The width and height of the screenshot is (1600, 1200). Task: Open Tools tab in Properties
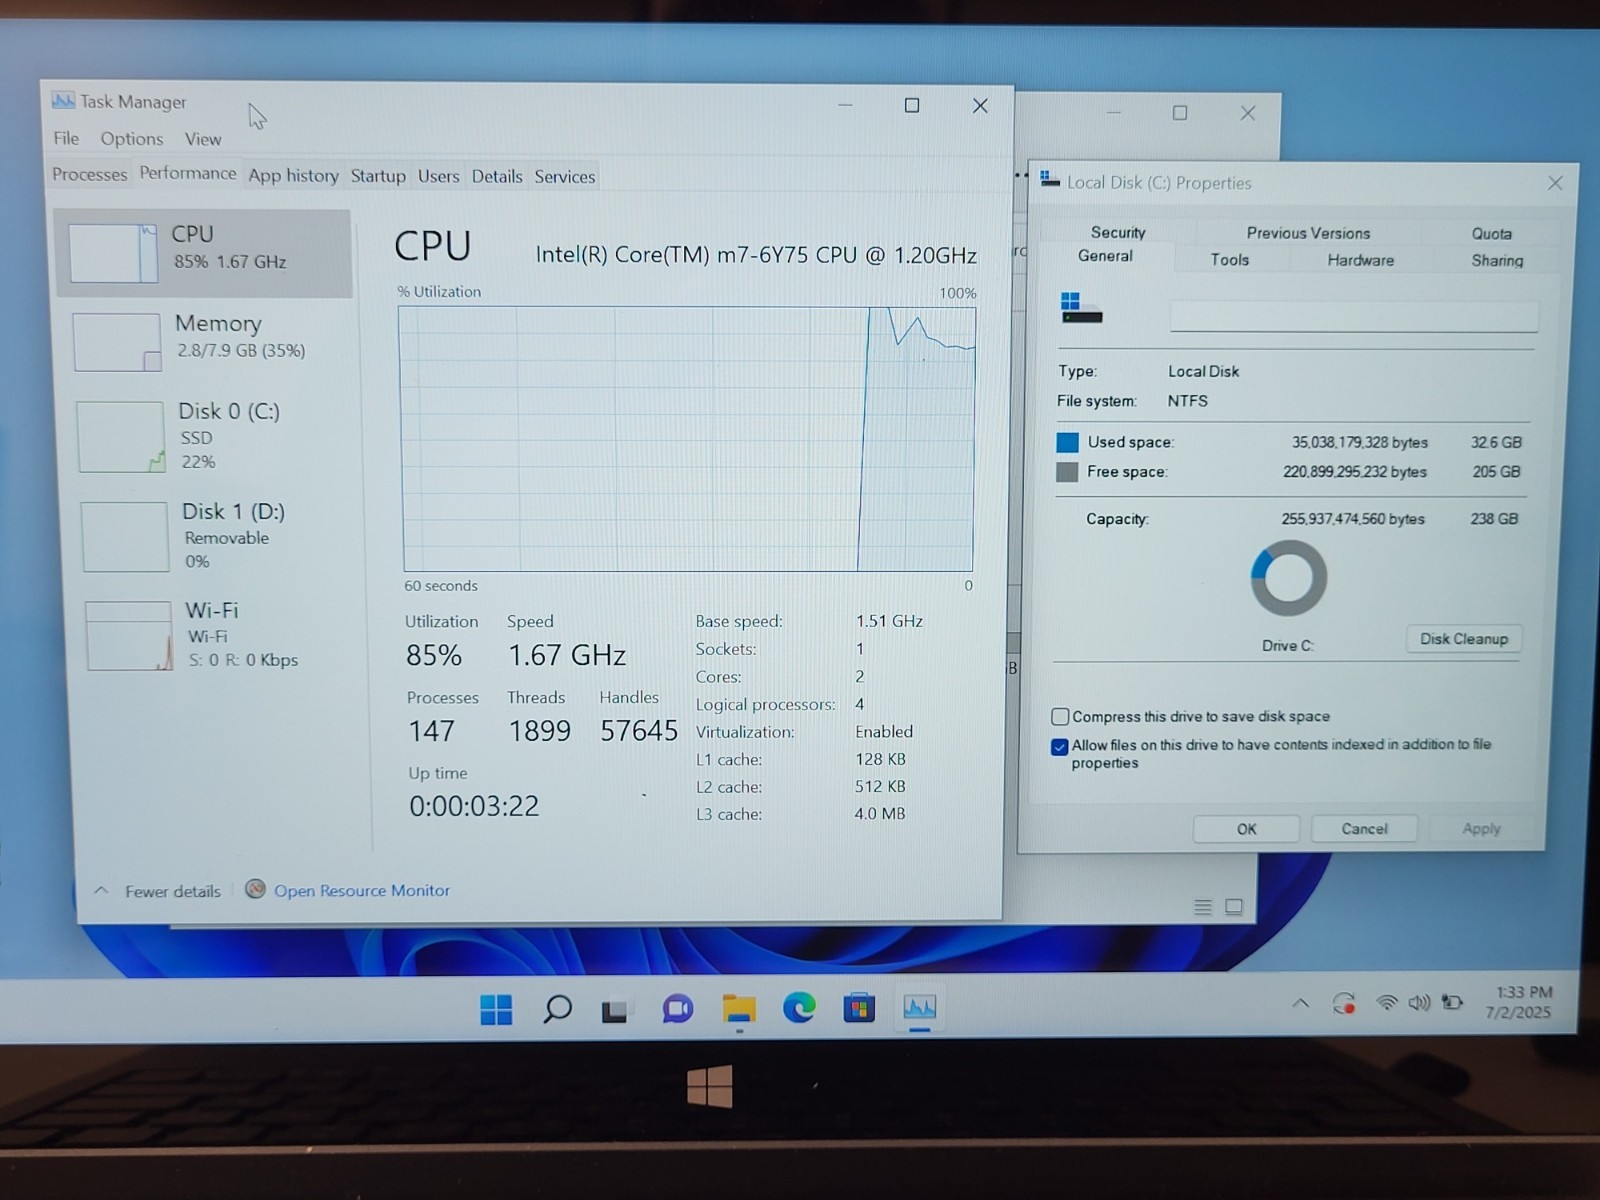(x=1230, y=259)
